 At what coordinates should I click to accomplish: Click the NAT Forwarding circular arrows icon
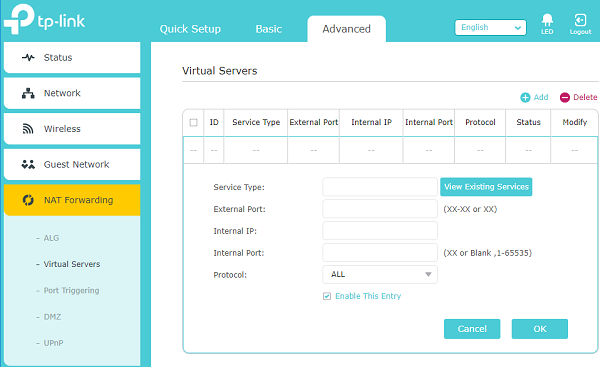(28, 200)
